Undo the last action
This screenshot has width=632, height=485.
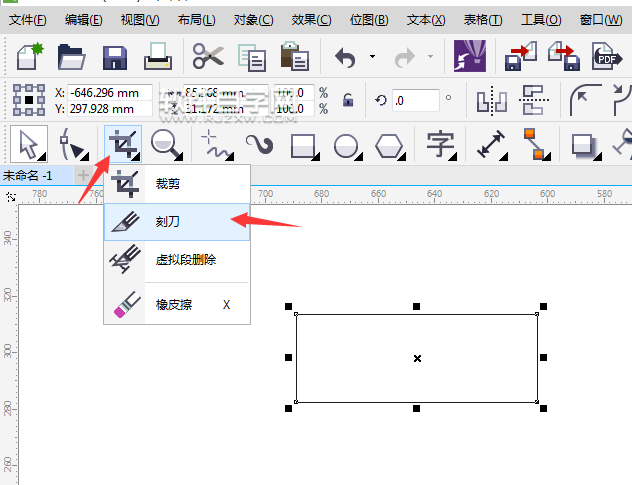(345, 58)
